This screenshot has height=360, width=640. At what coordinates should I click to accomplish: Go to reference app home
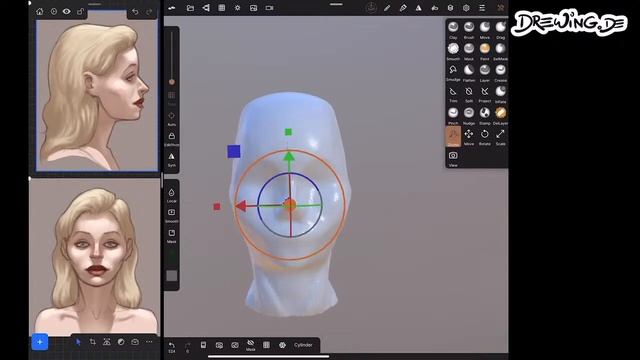(40, 11)
